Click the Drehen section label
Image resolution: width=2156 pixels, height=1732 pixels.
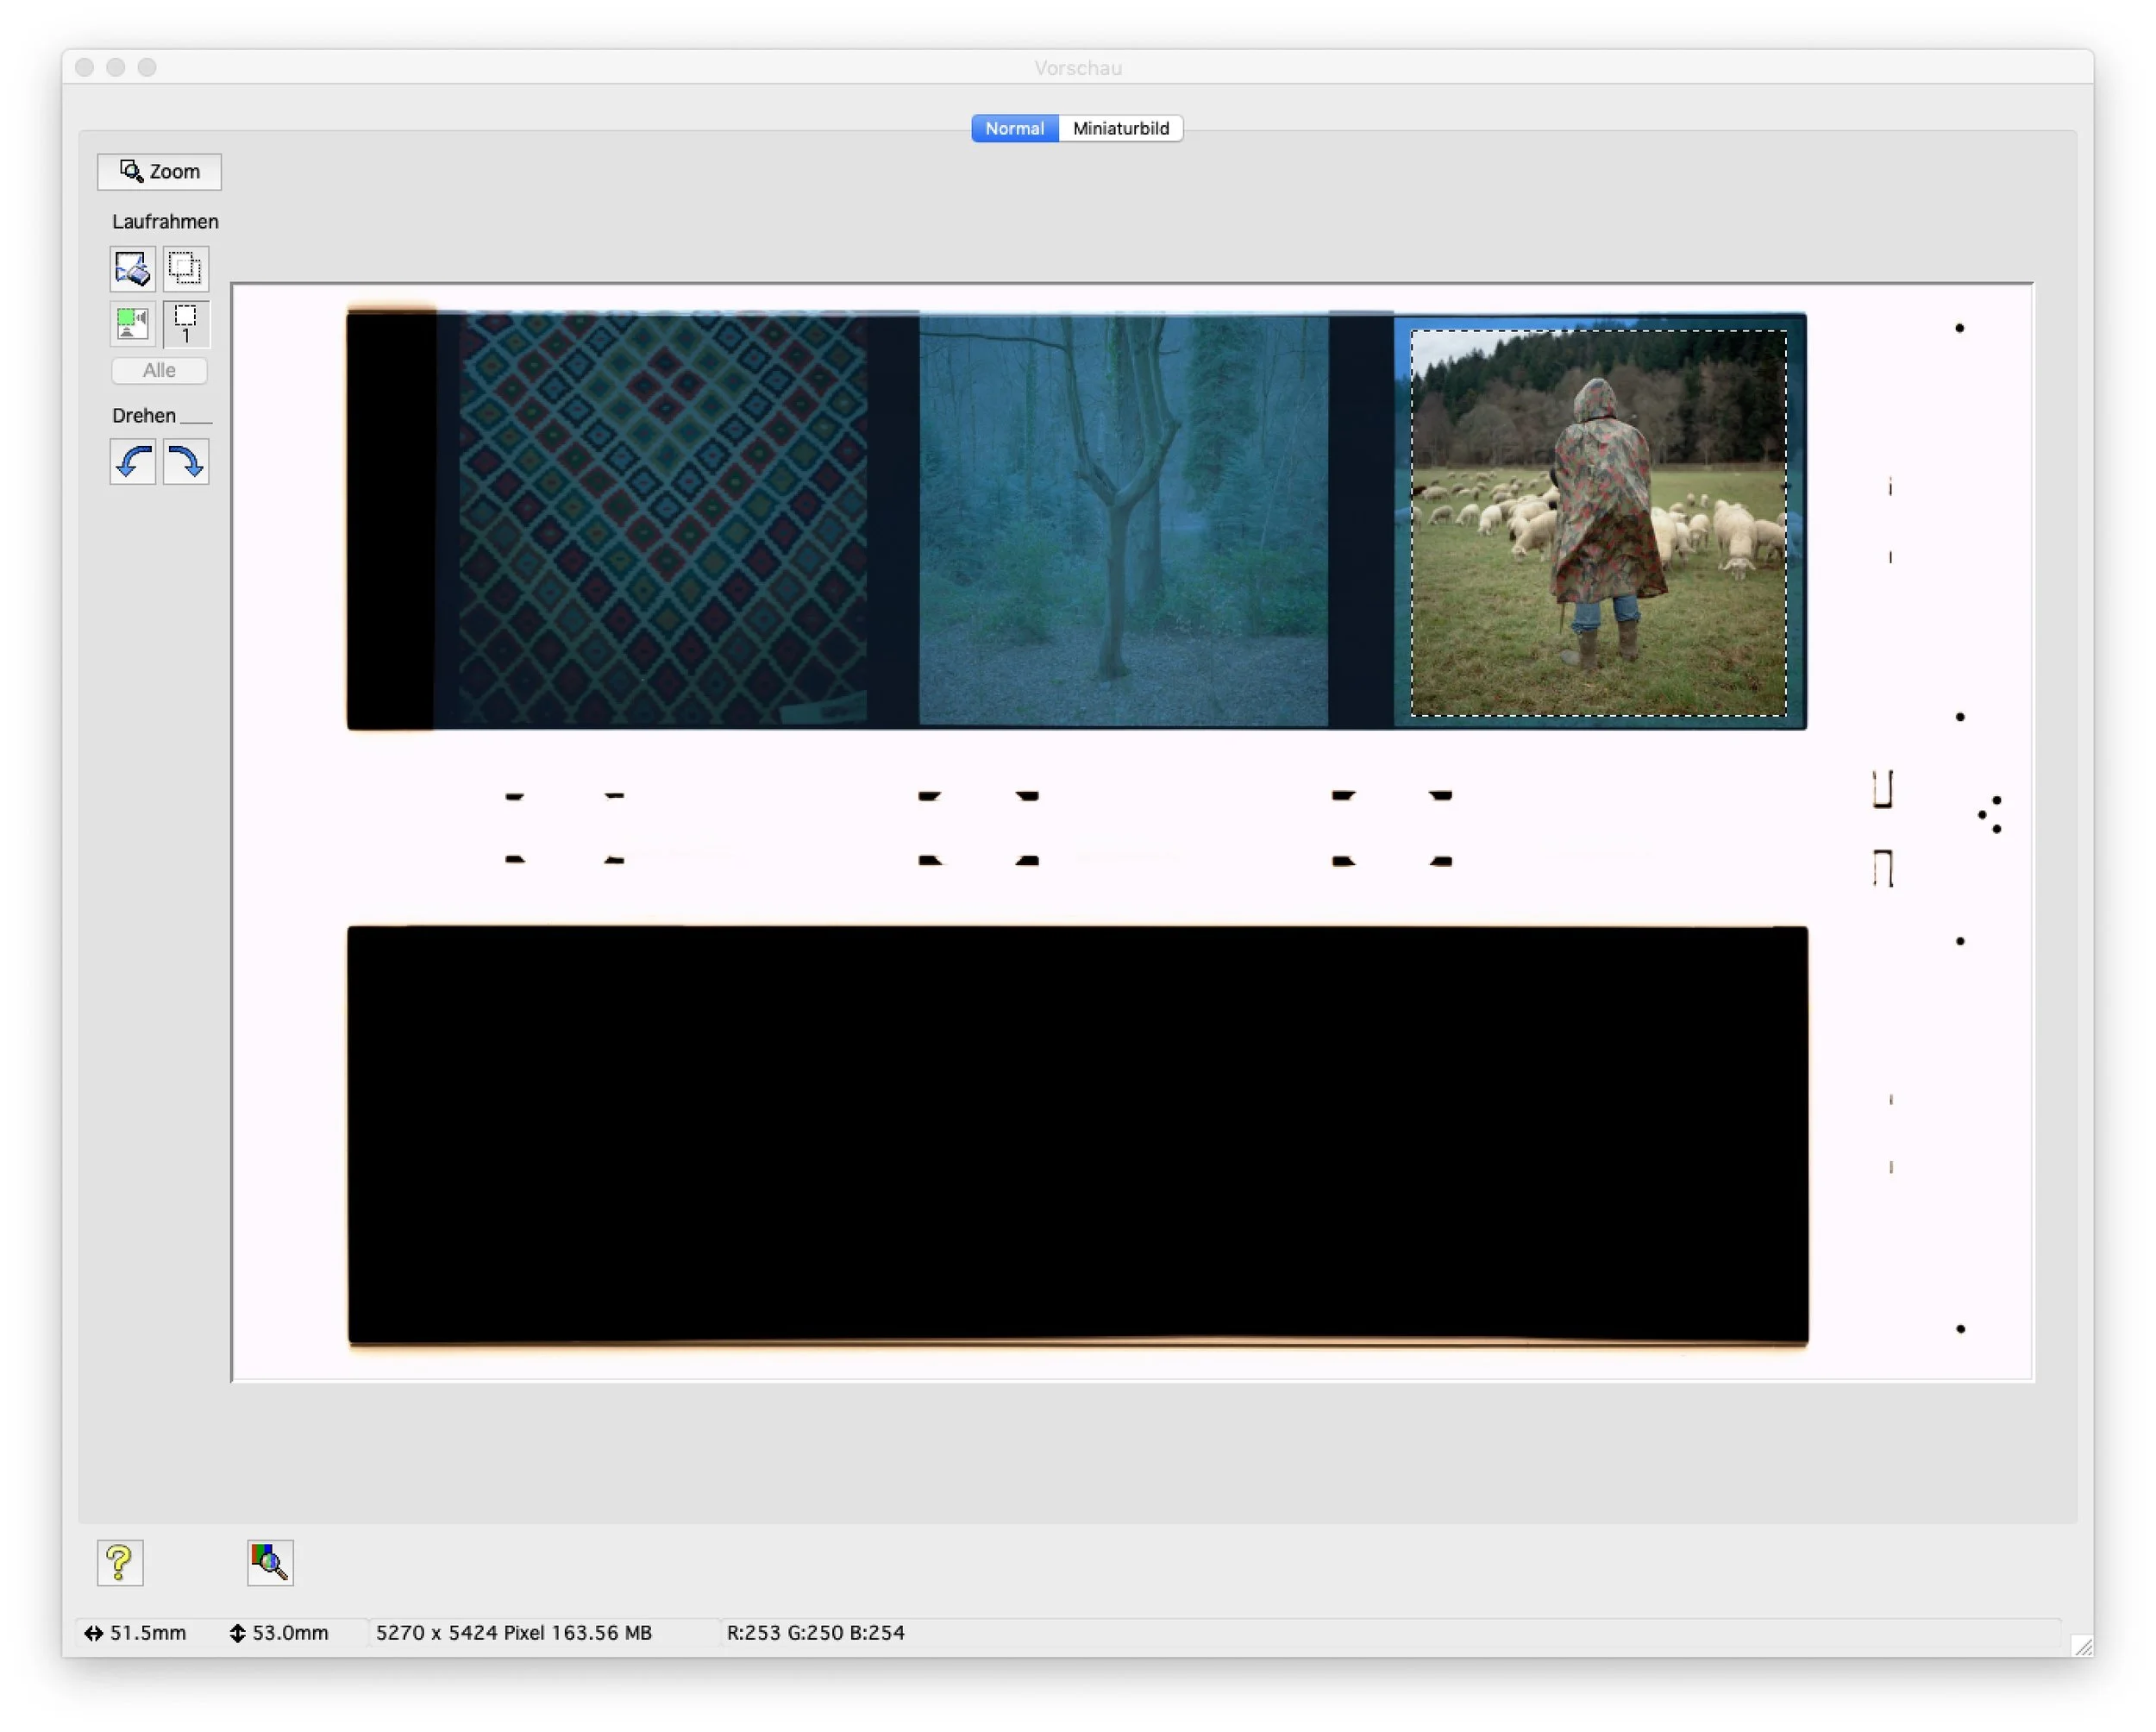pos(144,416)
